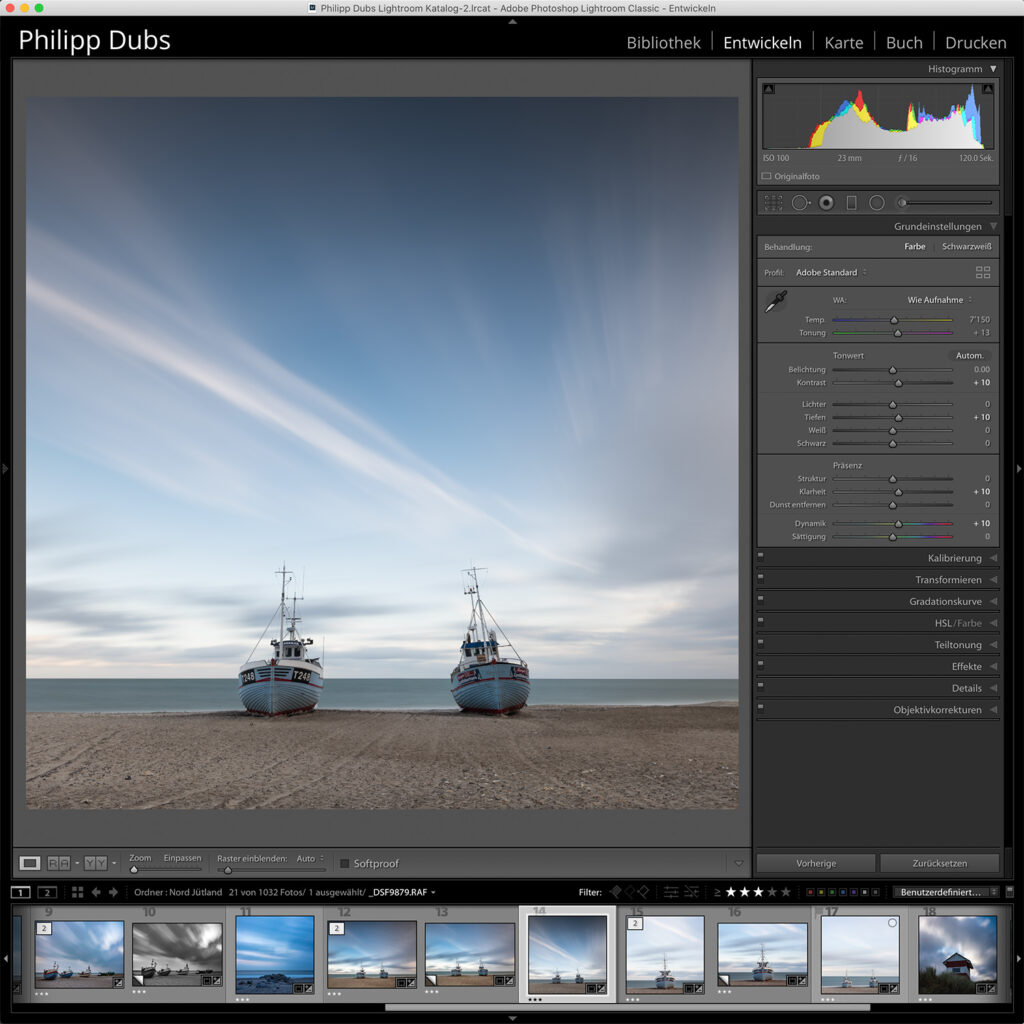Activate the spot removal tool
This screenshot has width=1024, height=1024.
pos(800,203)
